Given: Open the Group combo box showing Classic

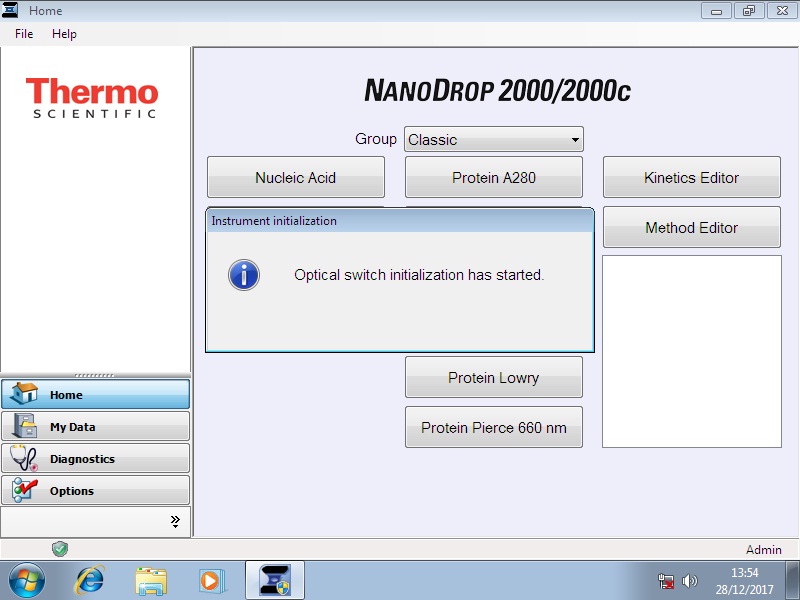Looking at the screenshot, I should point(493,139).
